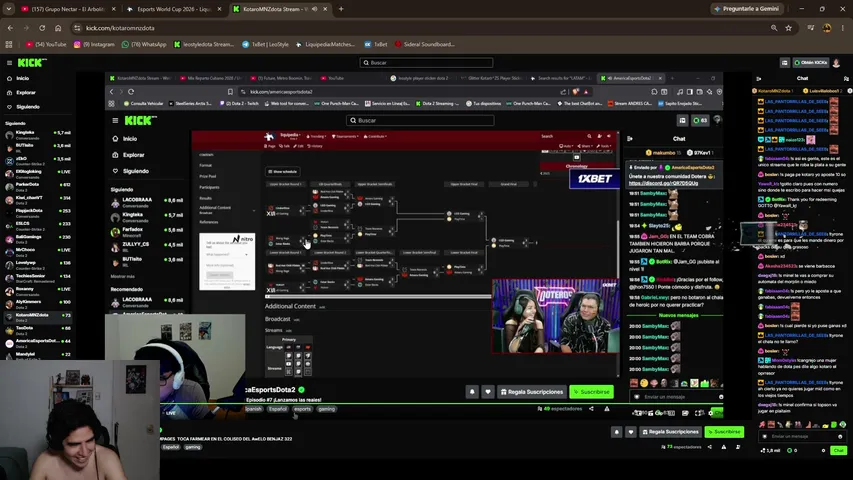
Task: Click the shield icon in chat input
Action: tap(764, 436)
